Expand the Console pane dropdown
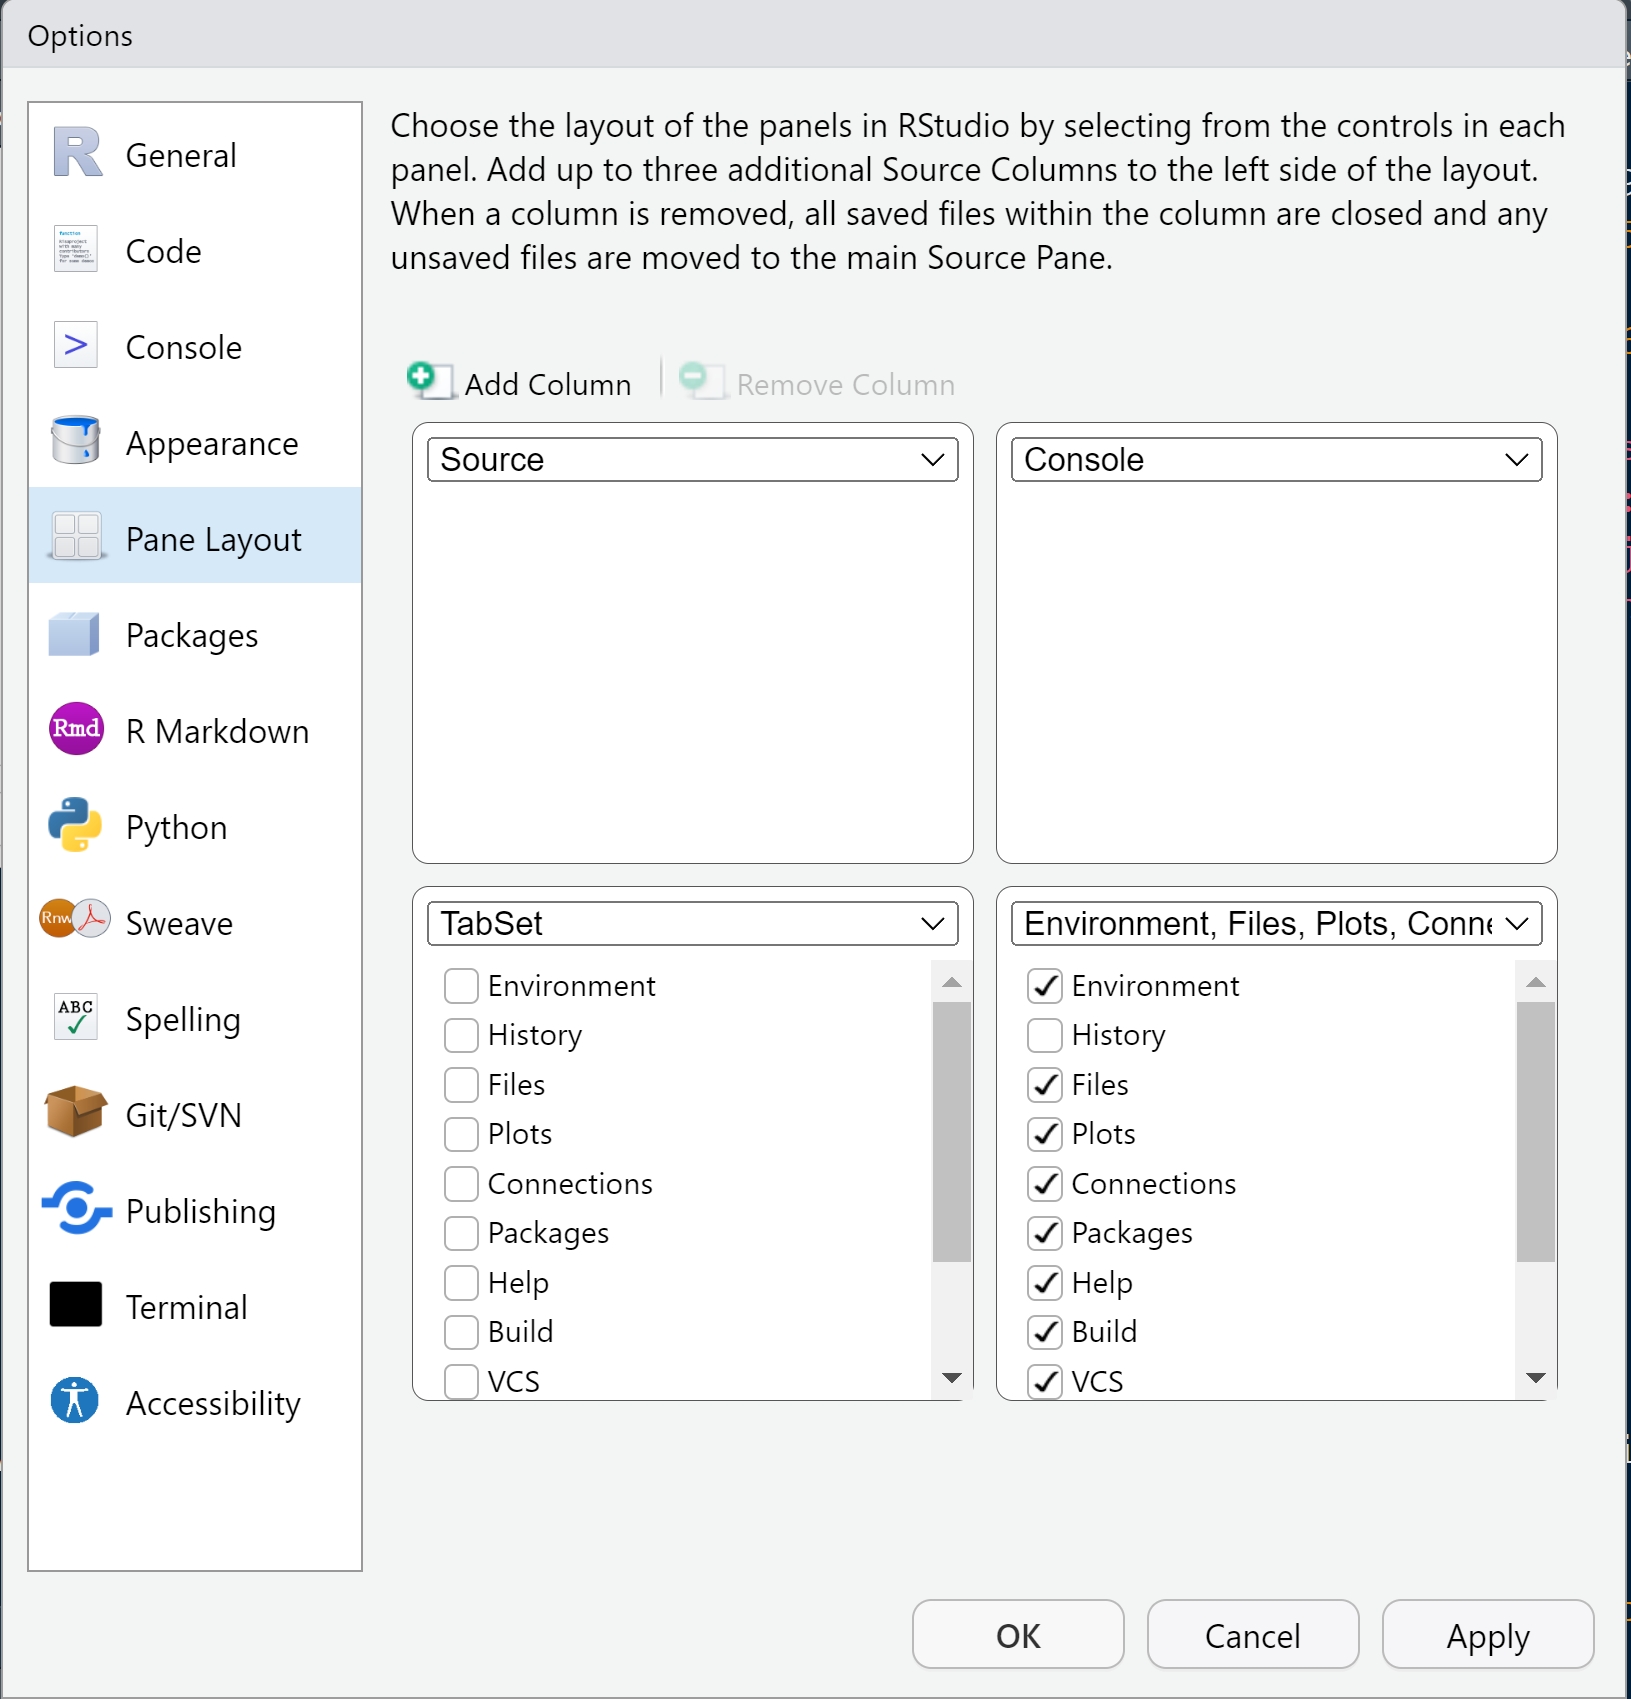 coord(1276,460)
